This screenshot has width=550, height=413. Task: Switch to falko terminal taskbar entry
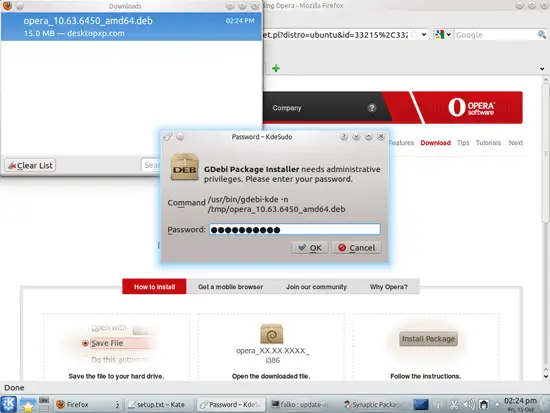point(302,405)
